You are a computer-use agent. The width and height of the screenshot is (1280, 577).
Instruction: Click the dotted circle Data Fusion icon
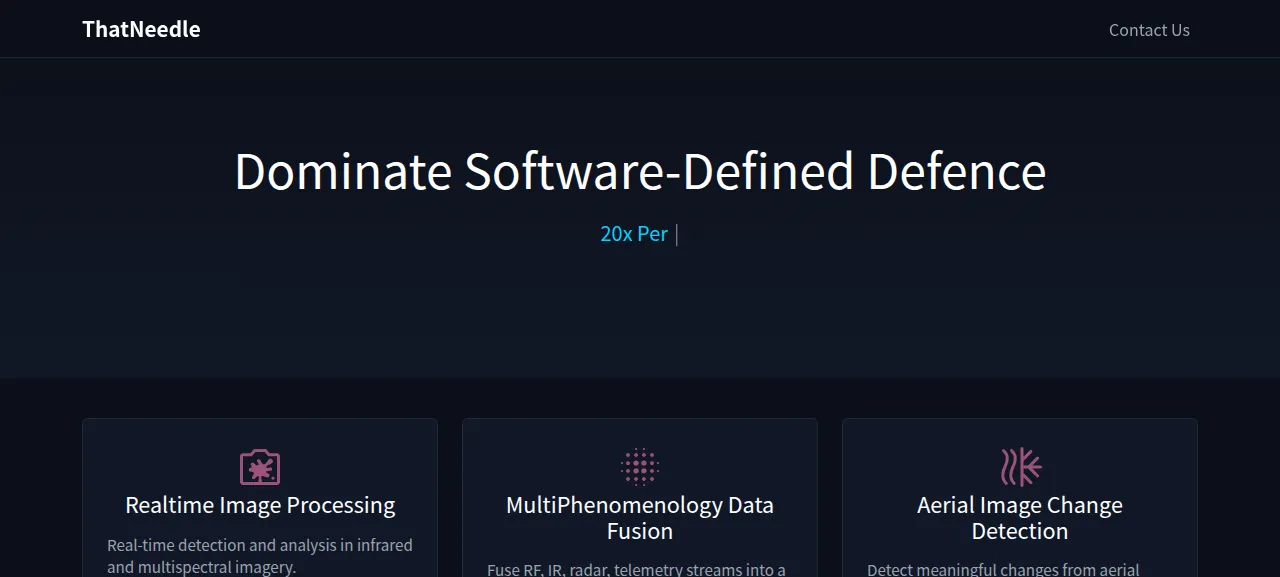coord(640,467)
